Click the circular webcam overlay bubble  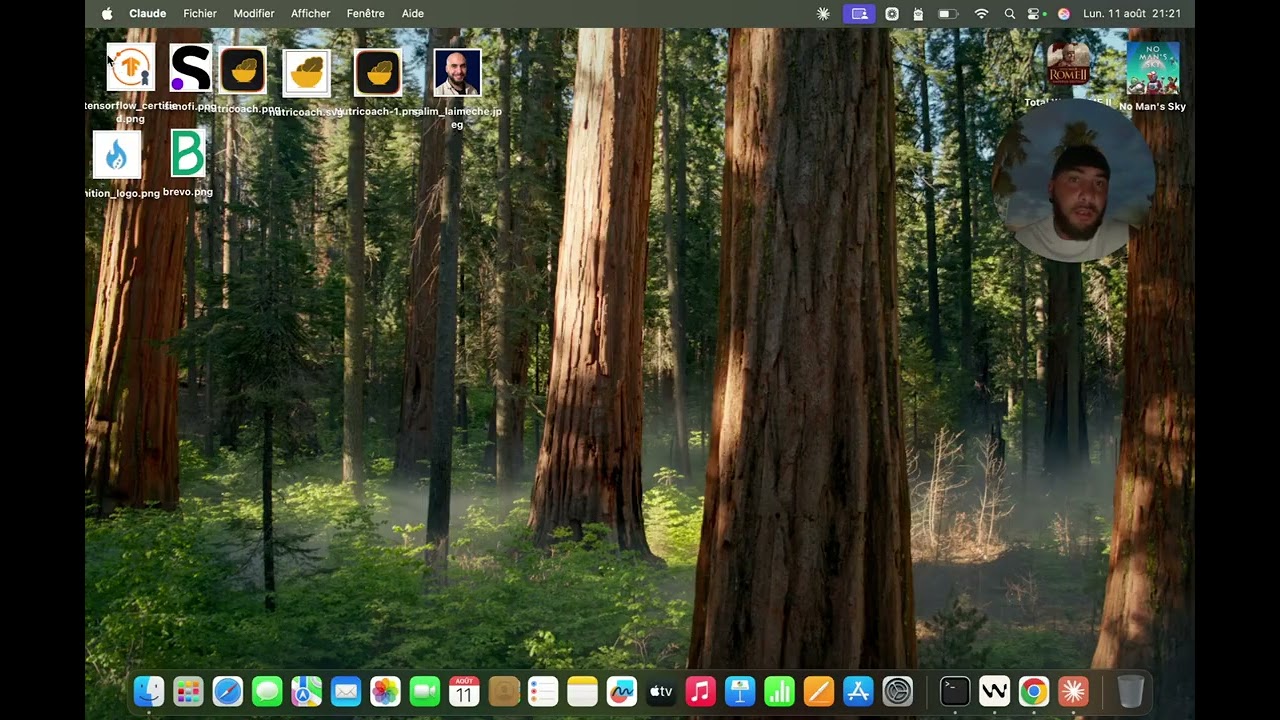pyautogui.click(x=1074, y=181)
